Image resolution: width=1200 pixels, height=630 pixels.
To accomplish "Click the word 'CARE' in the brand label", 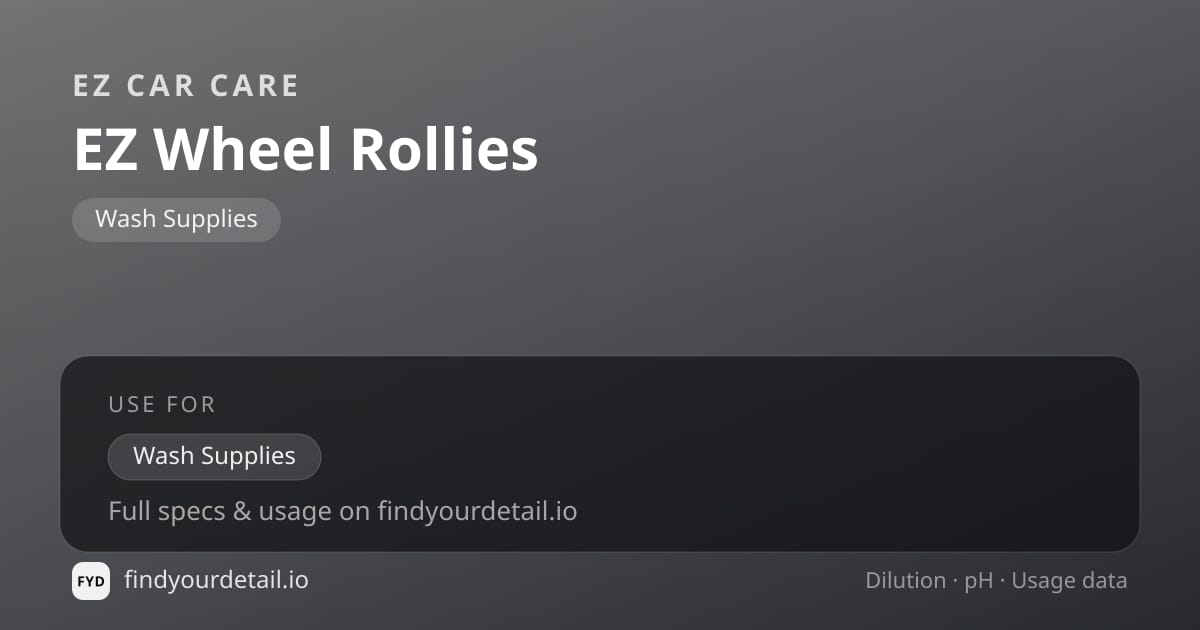I will coord(255,86).
